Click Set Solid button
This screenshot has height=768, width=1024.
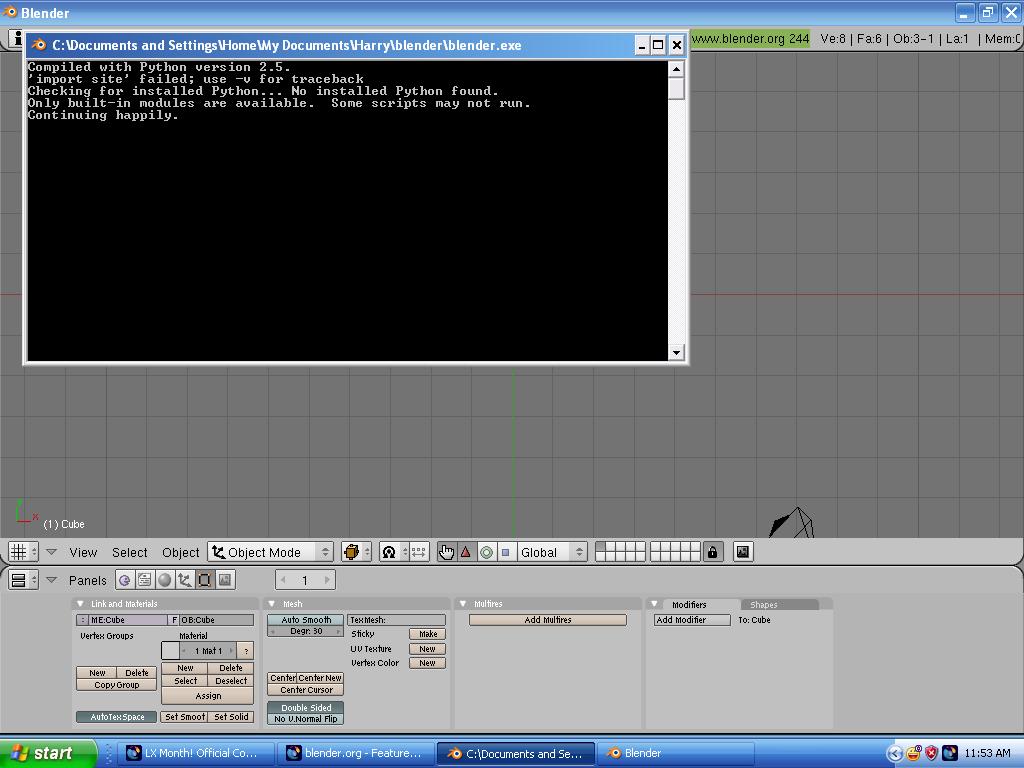(231, 717)
